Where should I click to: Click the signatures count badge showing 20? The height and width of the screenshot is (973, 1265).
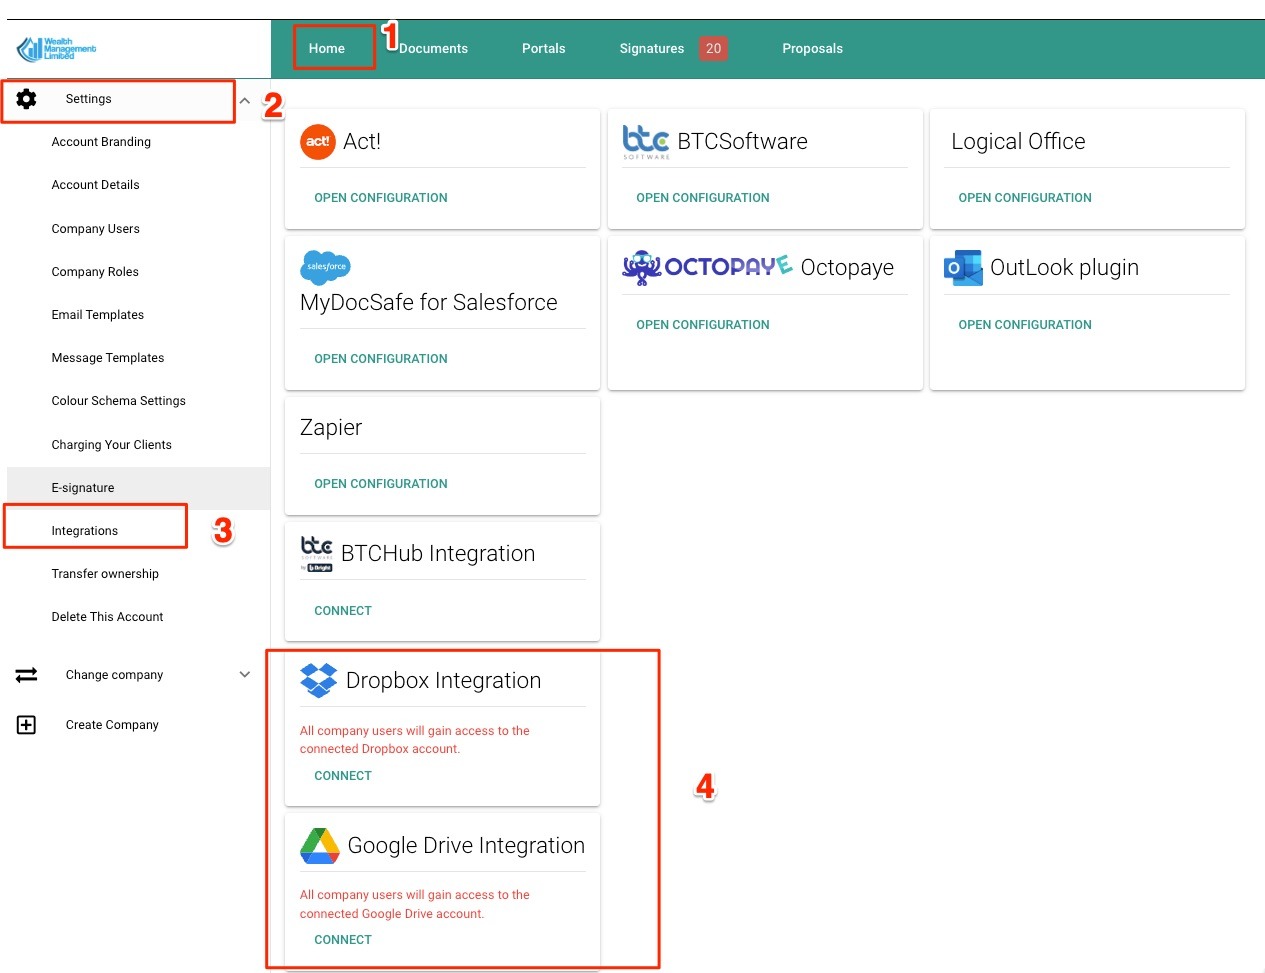tap(713, 48)
